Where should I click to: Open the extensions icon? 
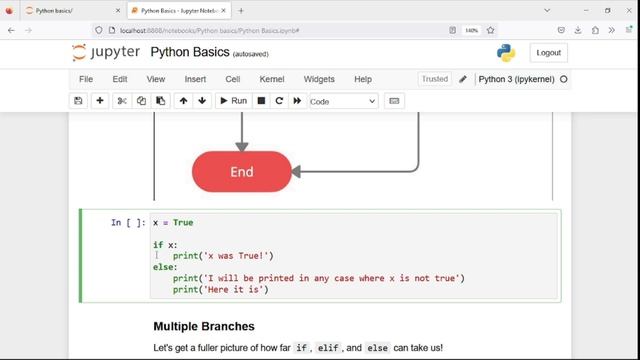coord(595,30)
